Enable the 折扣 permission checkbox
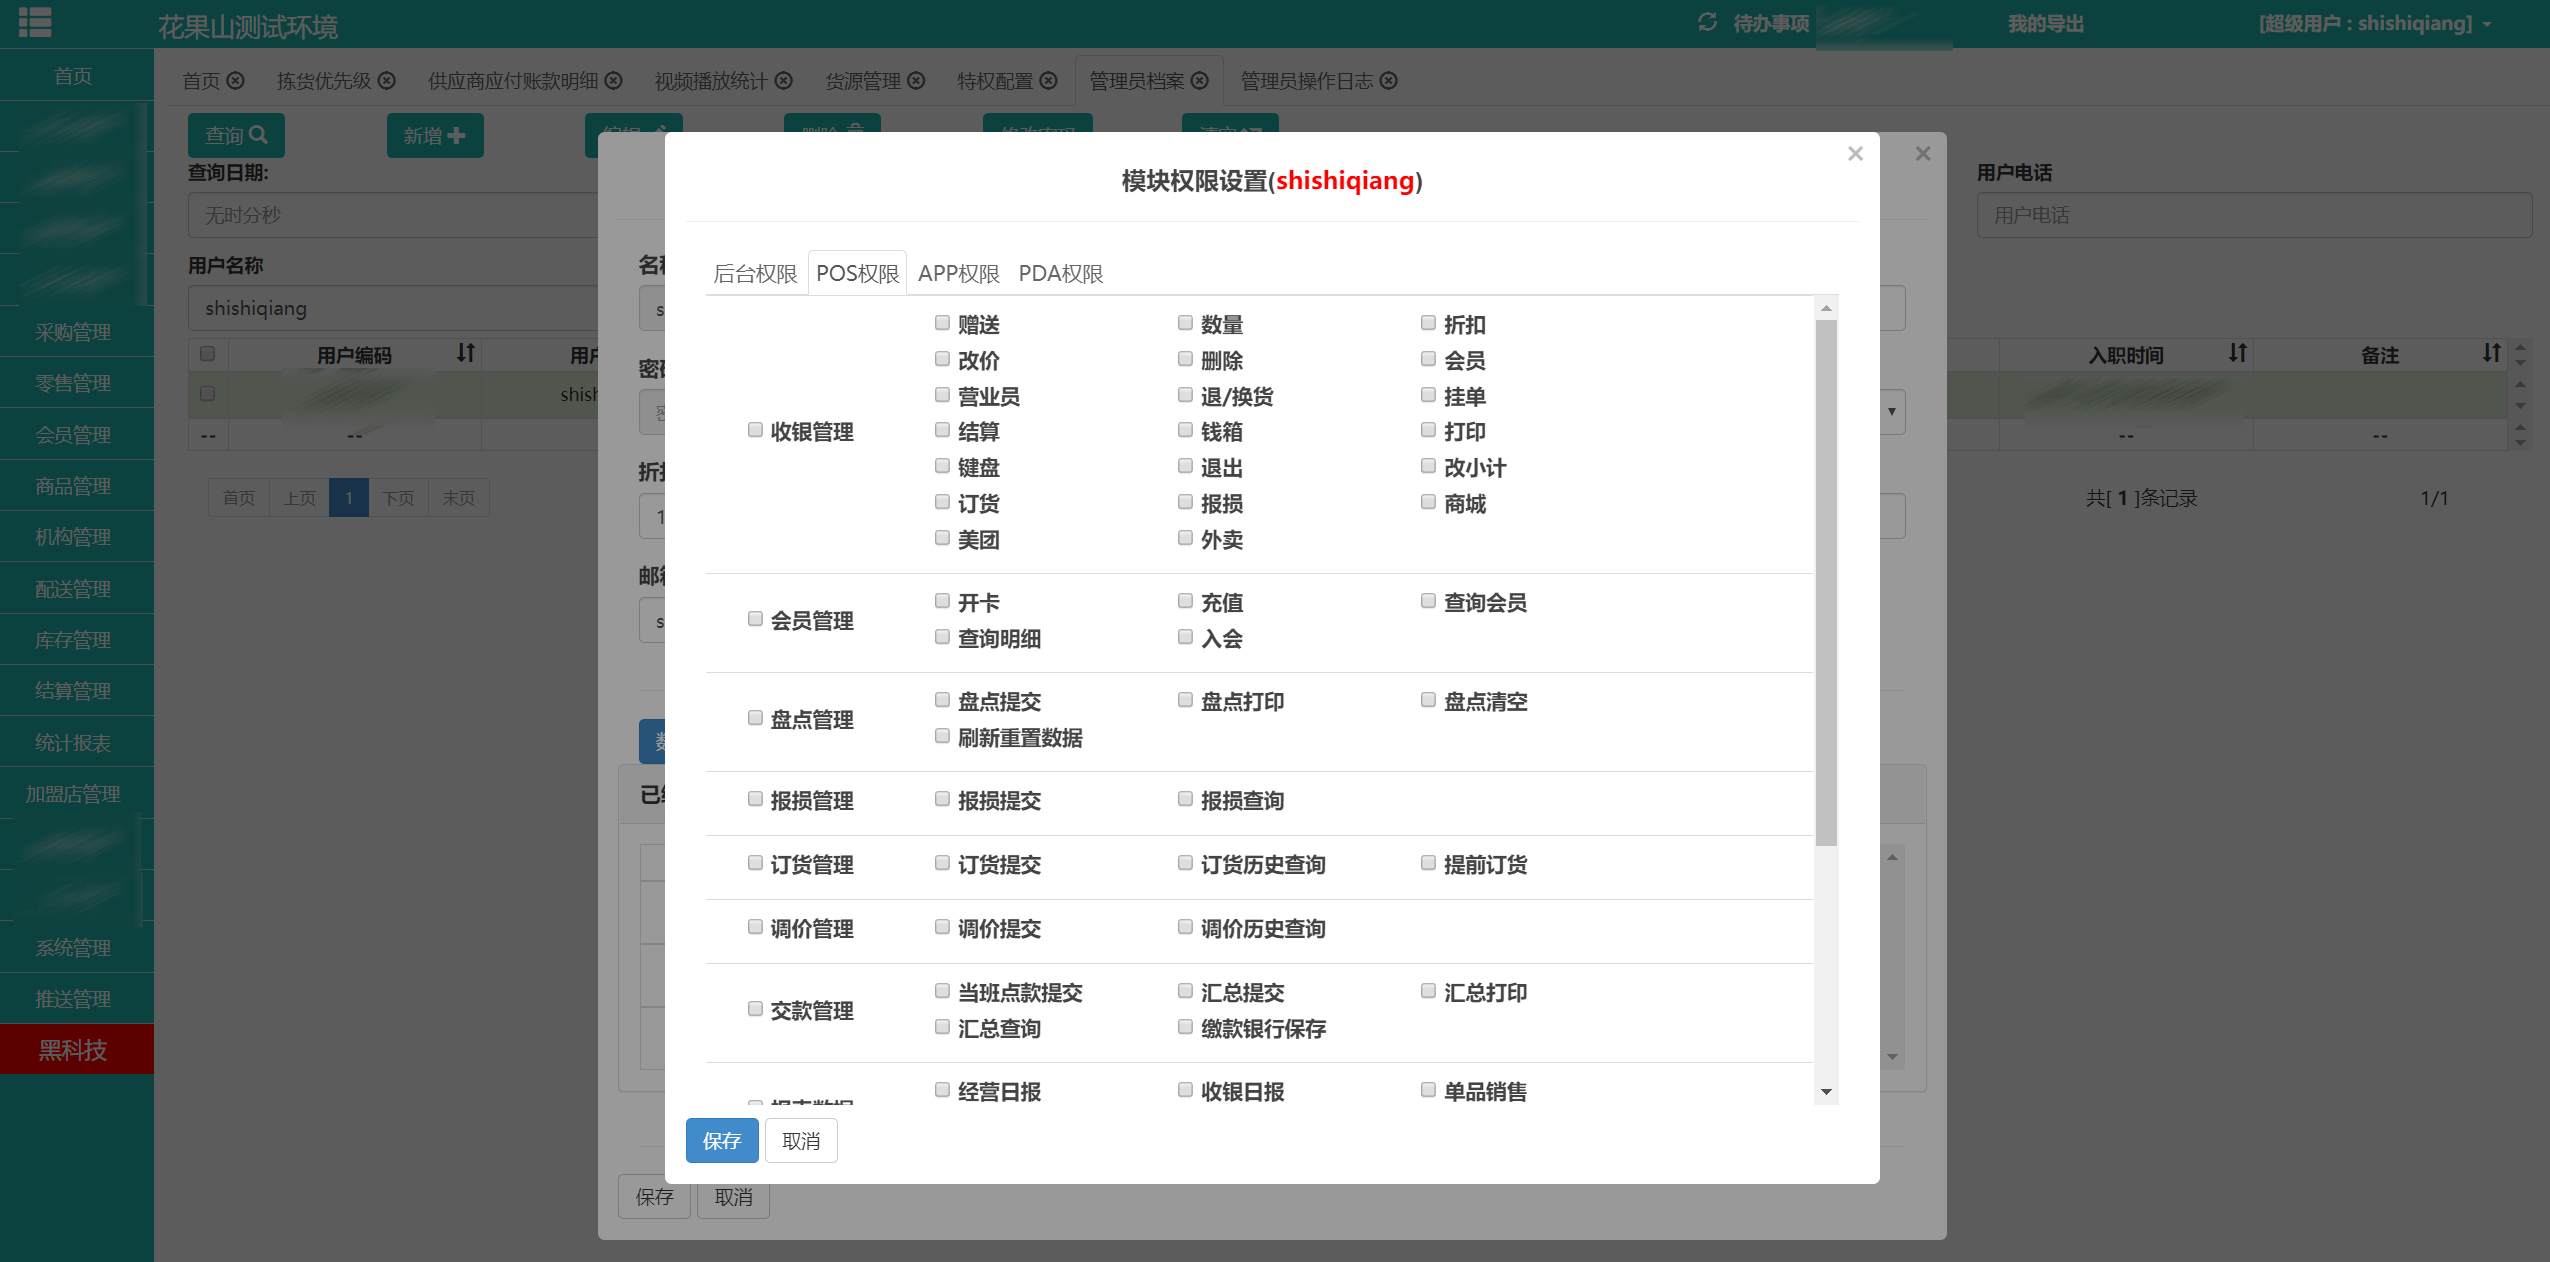This screenshot has height=1262, width=2550. [x=1428, y=323]
